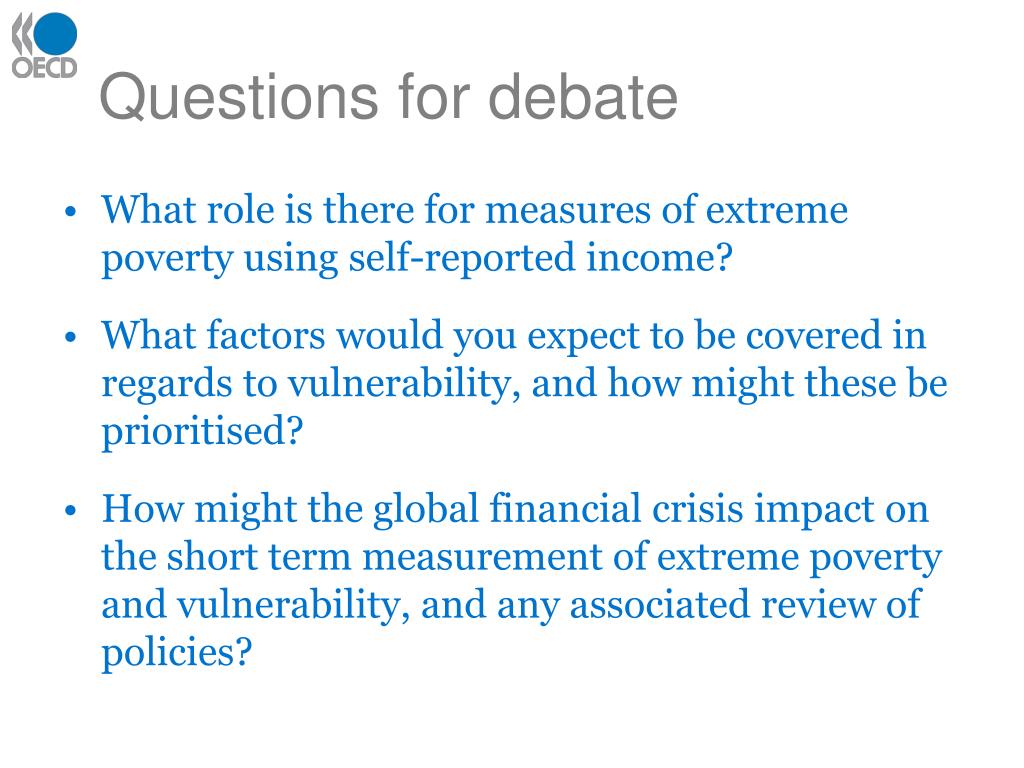Click the phrase 'global financial crisis'
The width and height of the screenshot is (1024, 768).
coord(558,509)
